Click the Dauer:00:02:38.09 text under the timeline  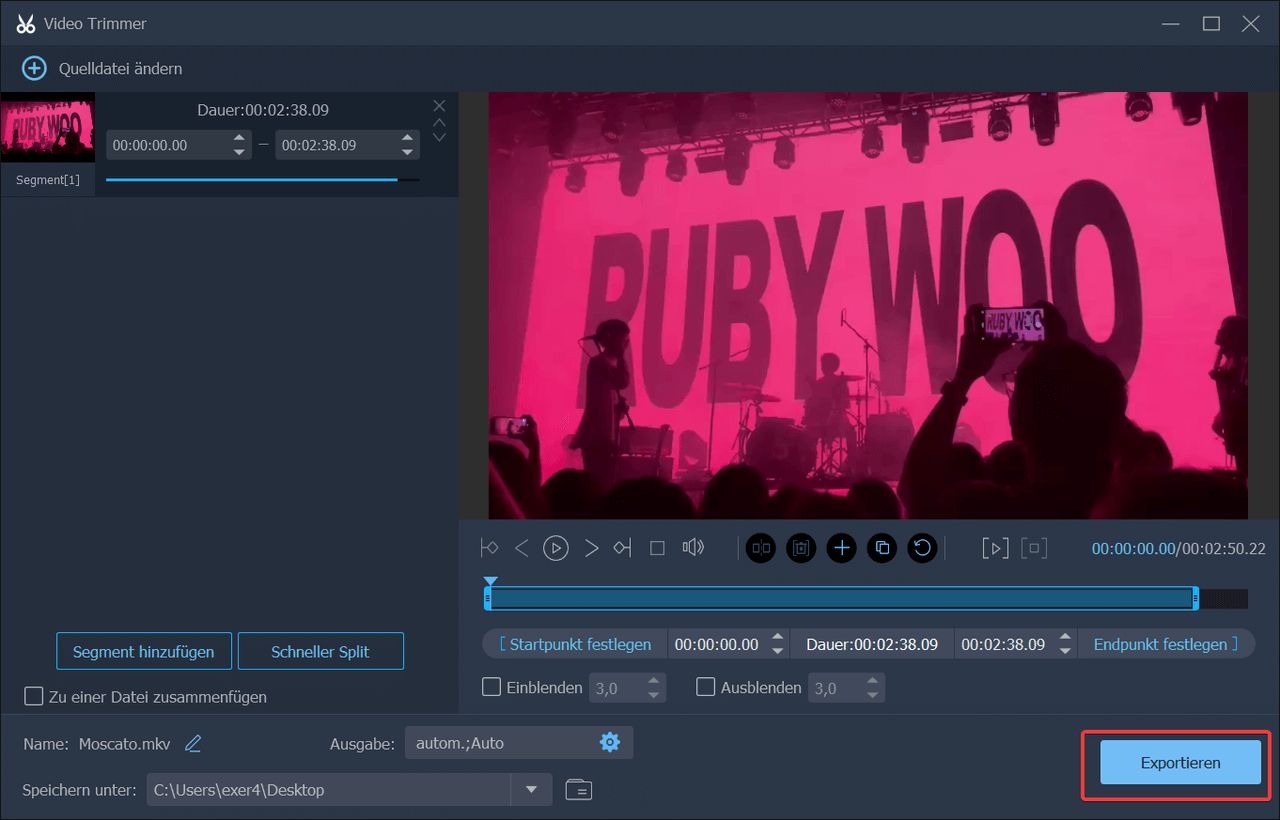point(872,644)
